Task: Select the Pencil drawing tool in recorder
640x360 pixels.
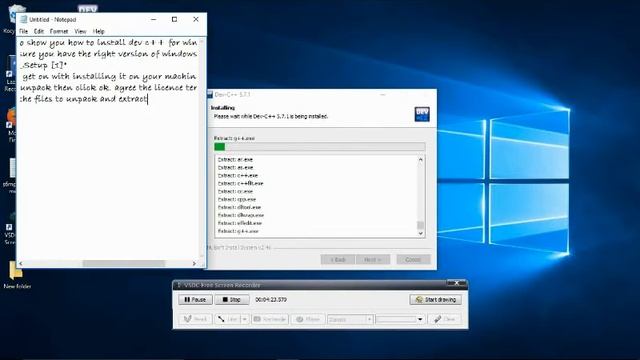Action: pyautogui.click(x=195, y=319)
